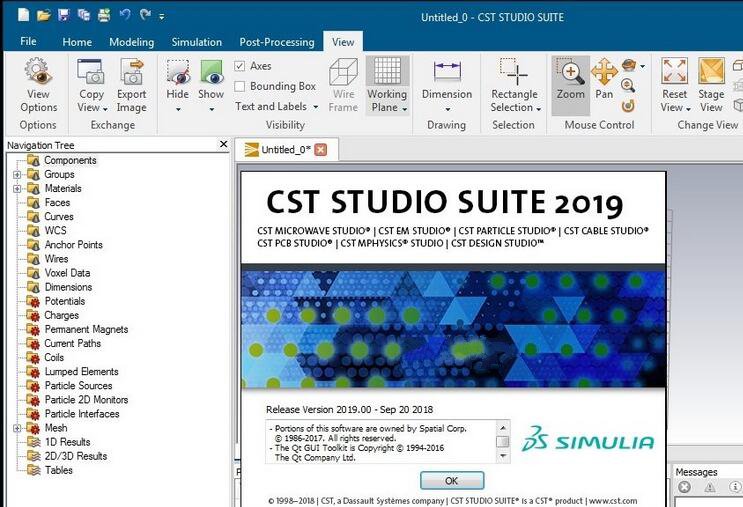Click the Reset View icon

click(674, 71)
